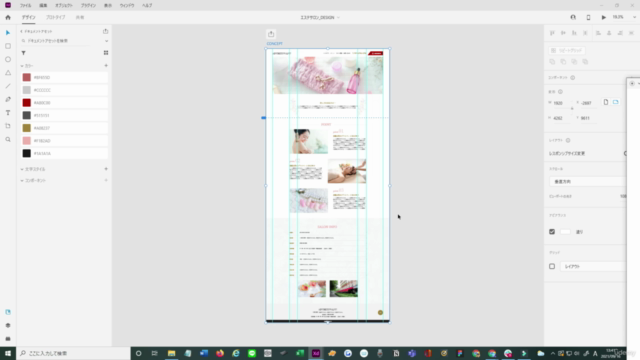This screenshot has height=360, width=640.
Task: Open the zoom percentage dropdown
Action: (634, 18)
